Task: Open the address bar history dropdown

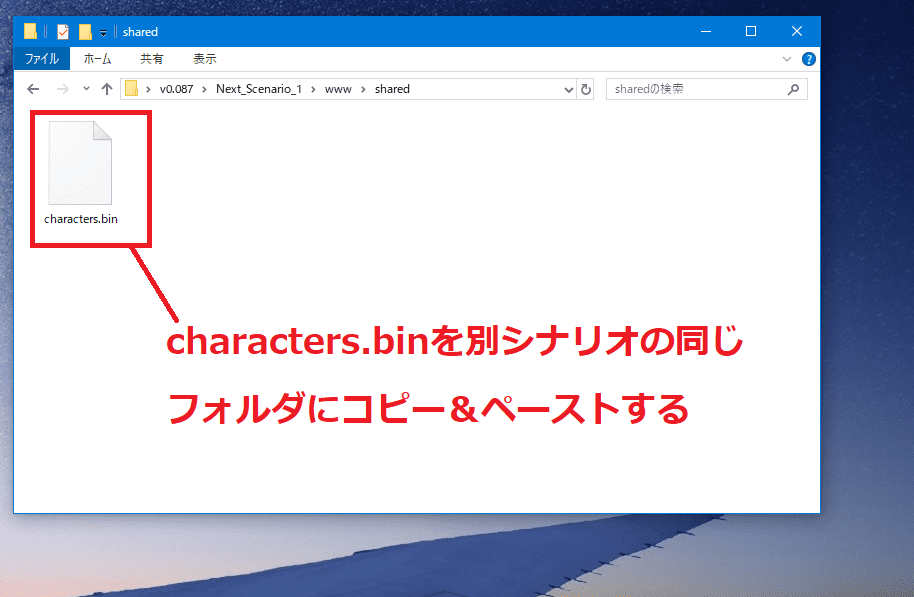Action: pos(568,90)
